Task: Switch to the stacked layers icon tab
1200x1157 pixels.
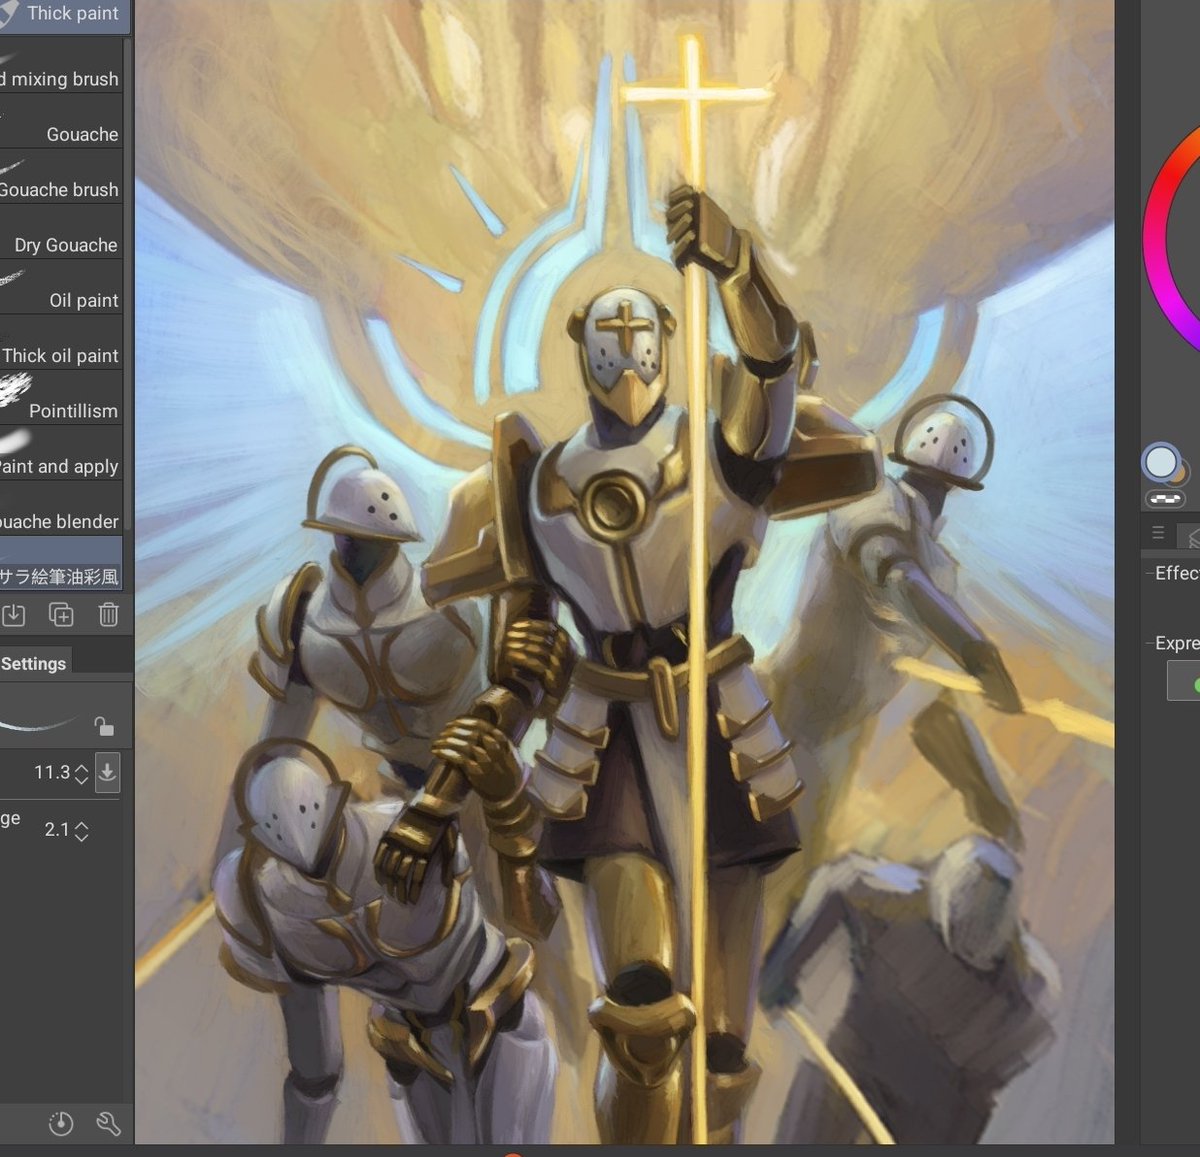Action: (1190, 536)
